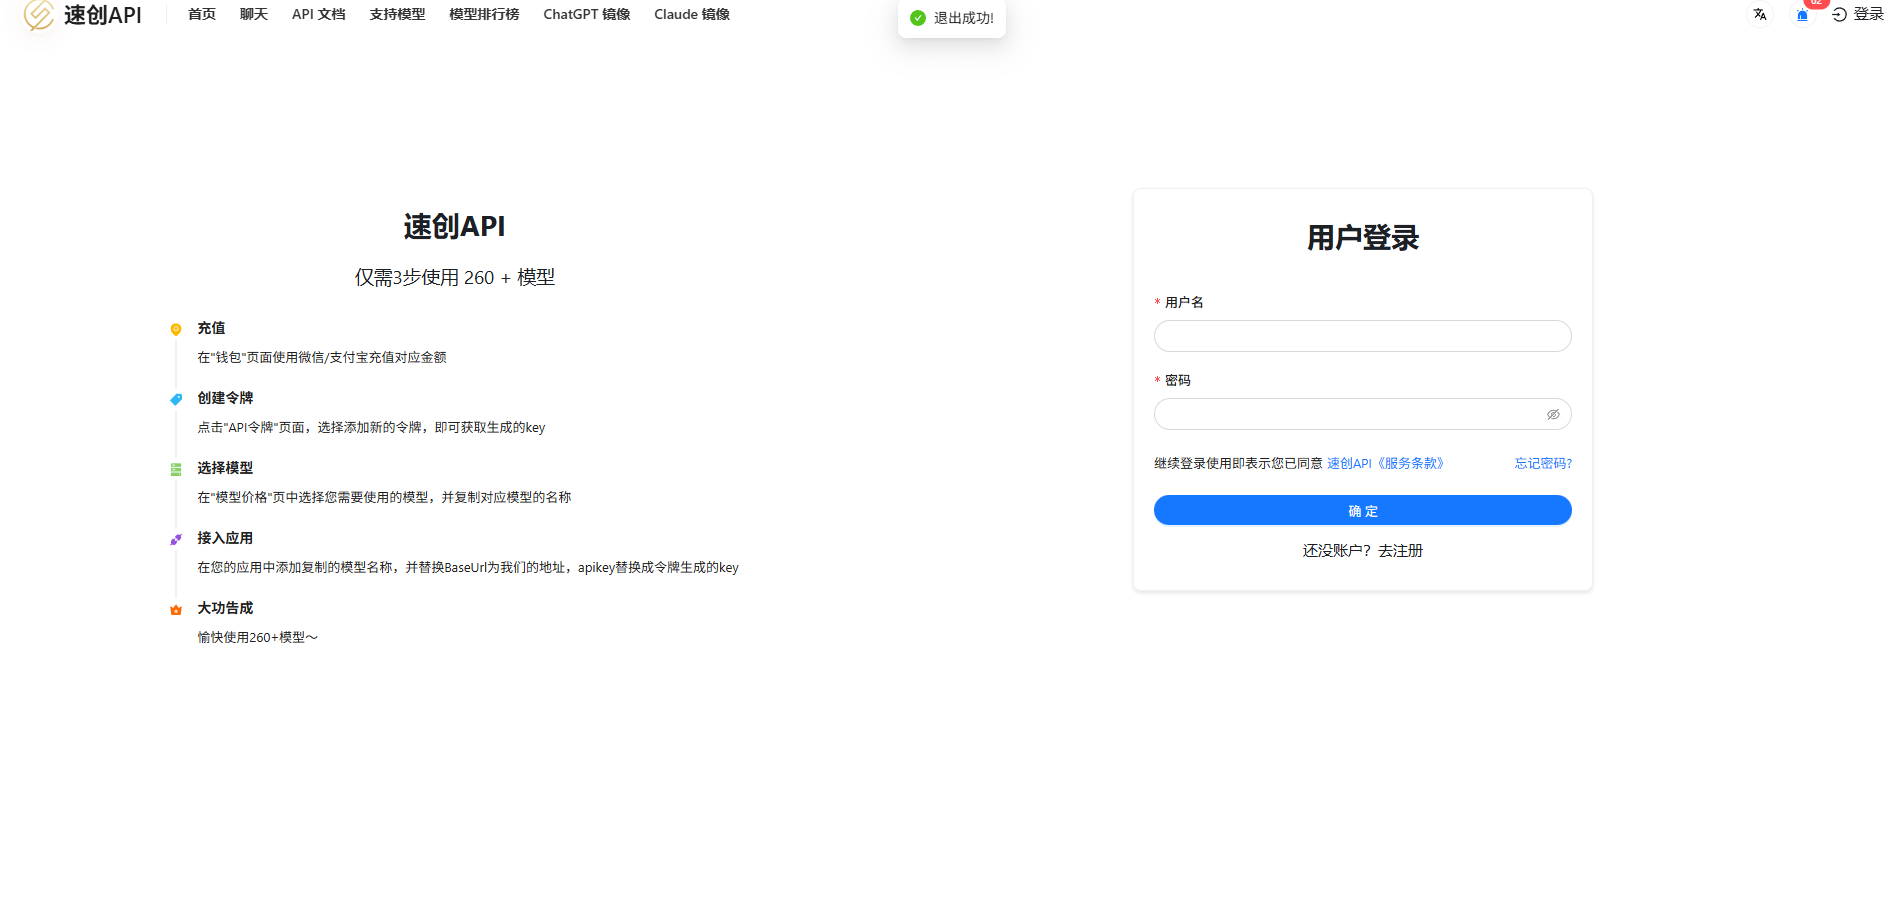Image resolution: width=1900 pixels, height=898 pixels.
Task: Focus the 密码 input field
Action: 1362,414
